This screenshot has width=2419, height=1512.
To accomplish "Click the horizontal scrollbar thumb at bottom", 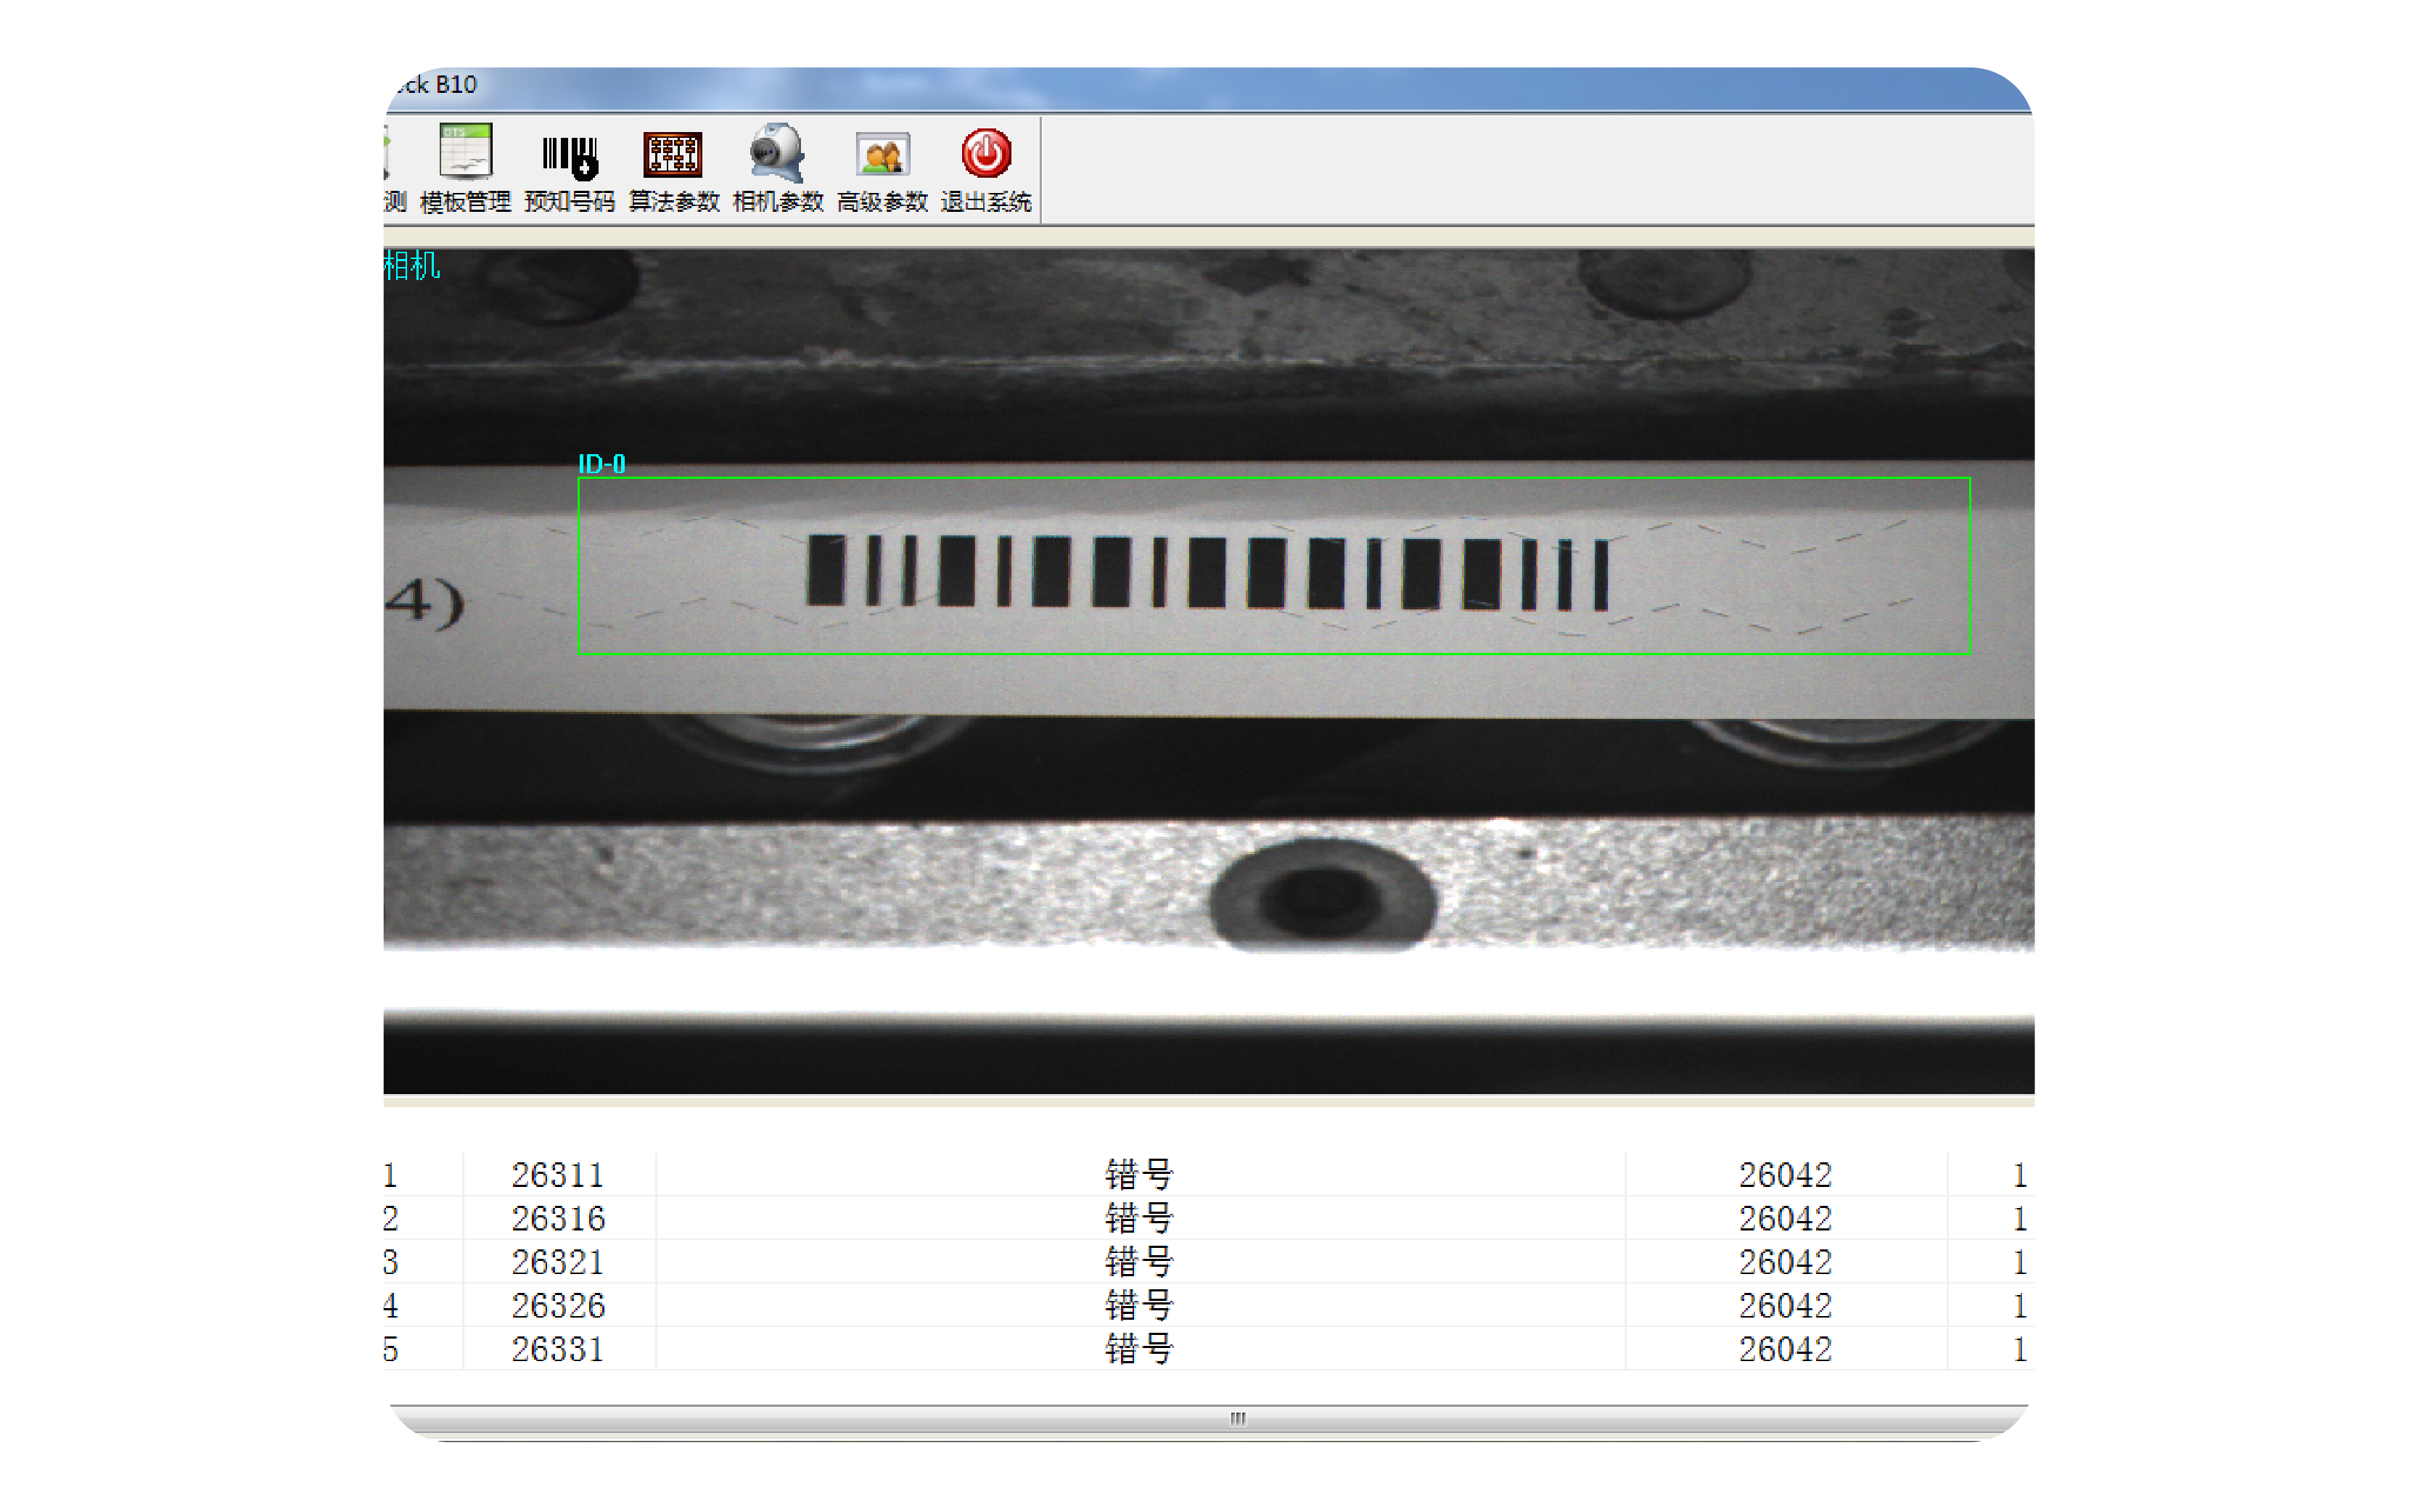I will coord(1237,1419).
